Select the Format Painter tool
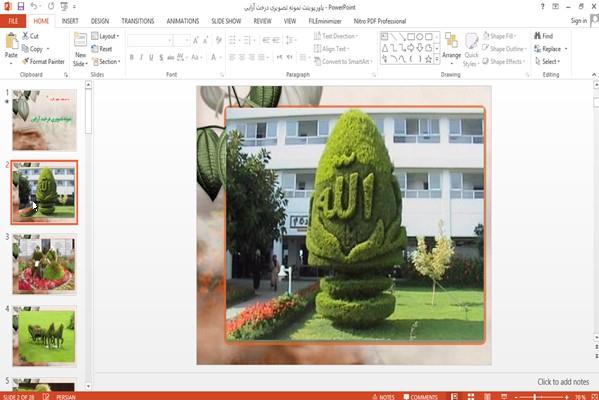 (x=43, y=62)
